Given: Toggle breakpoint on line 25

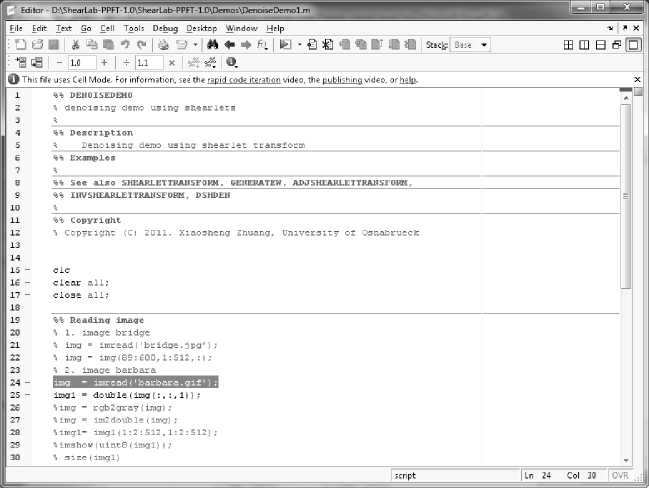Looking at the screenshot, I should pos(28,395).
